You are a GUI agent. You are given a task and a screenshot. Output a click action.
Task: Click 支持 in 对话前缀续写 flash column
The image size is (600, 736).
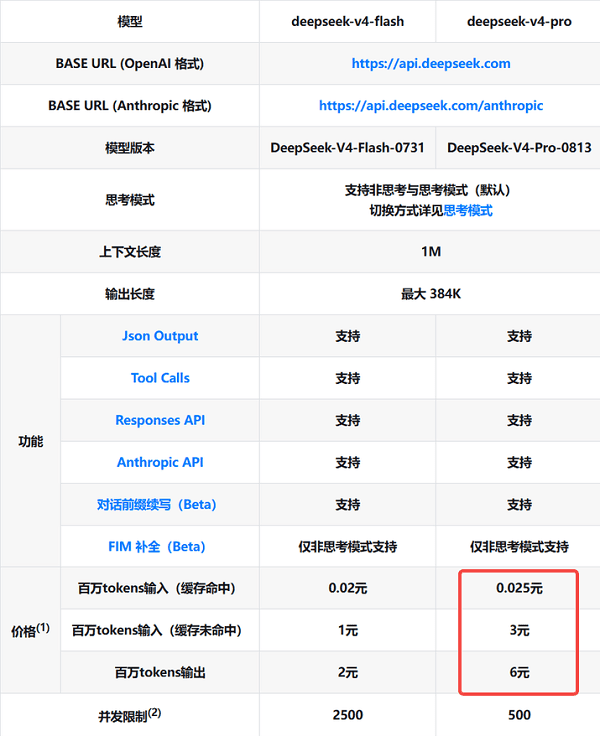click(x=347, y=505)
